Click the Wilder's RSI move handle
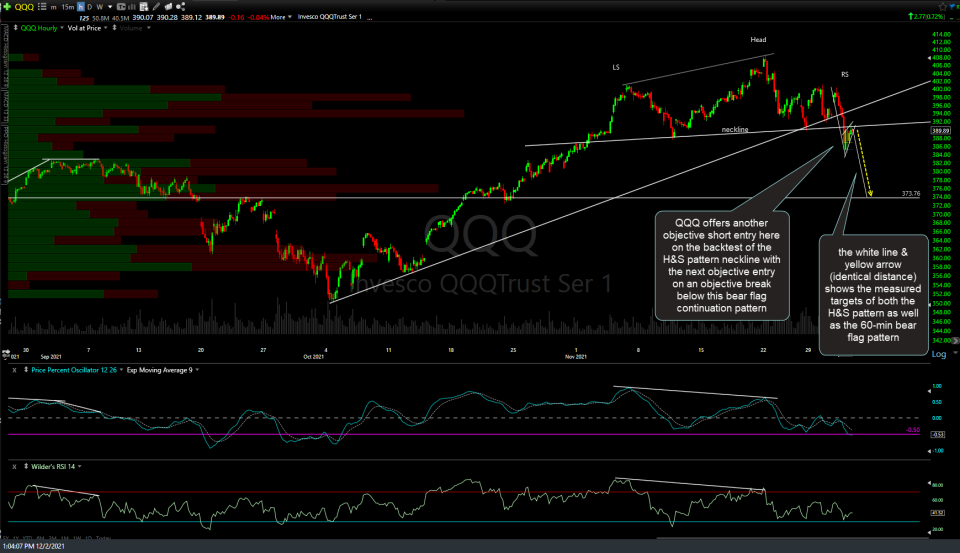 (26, 466)
